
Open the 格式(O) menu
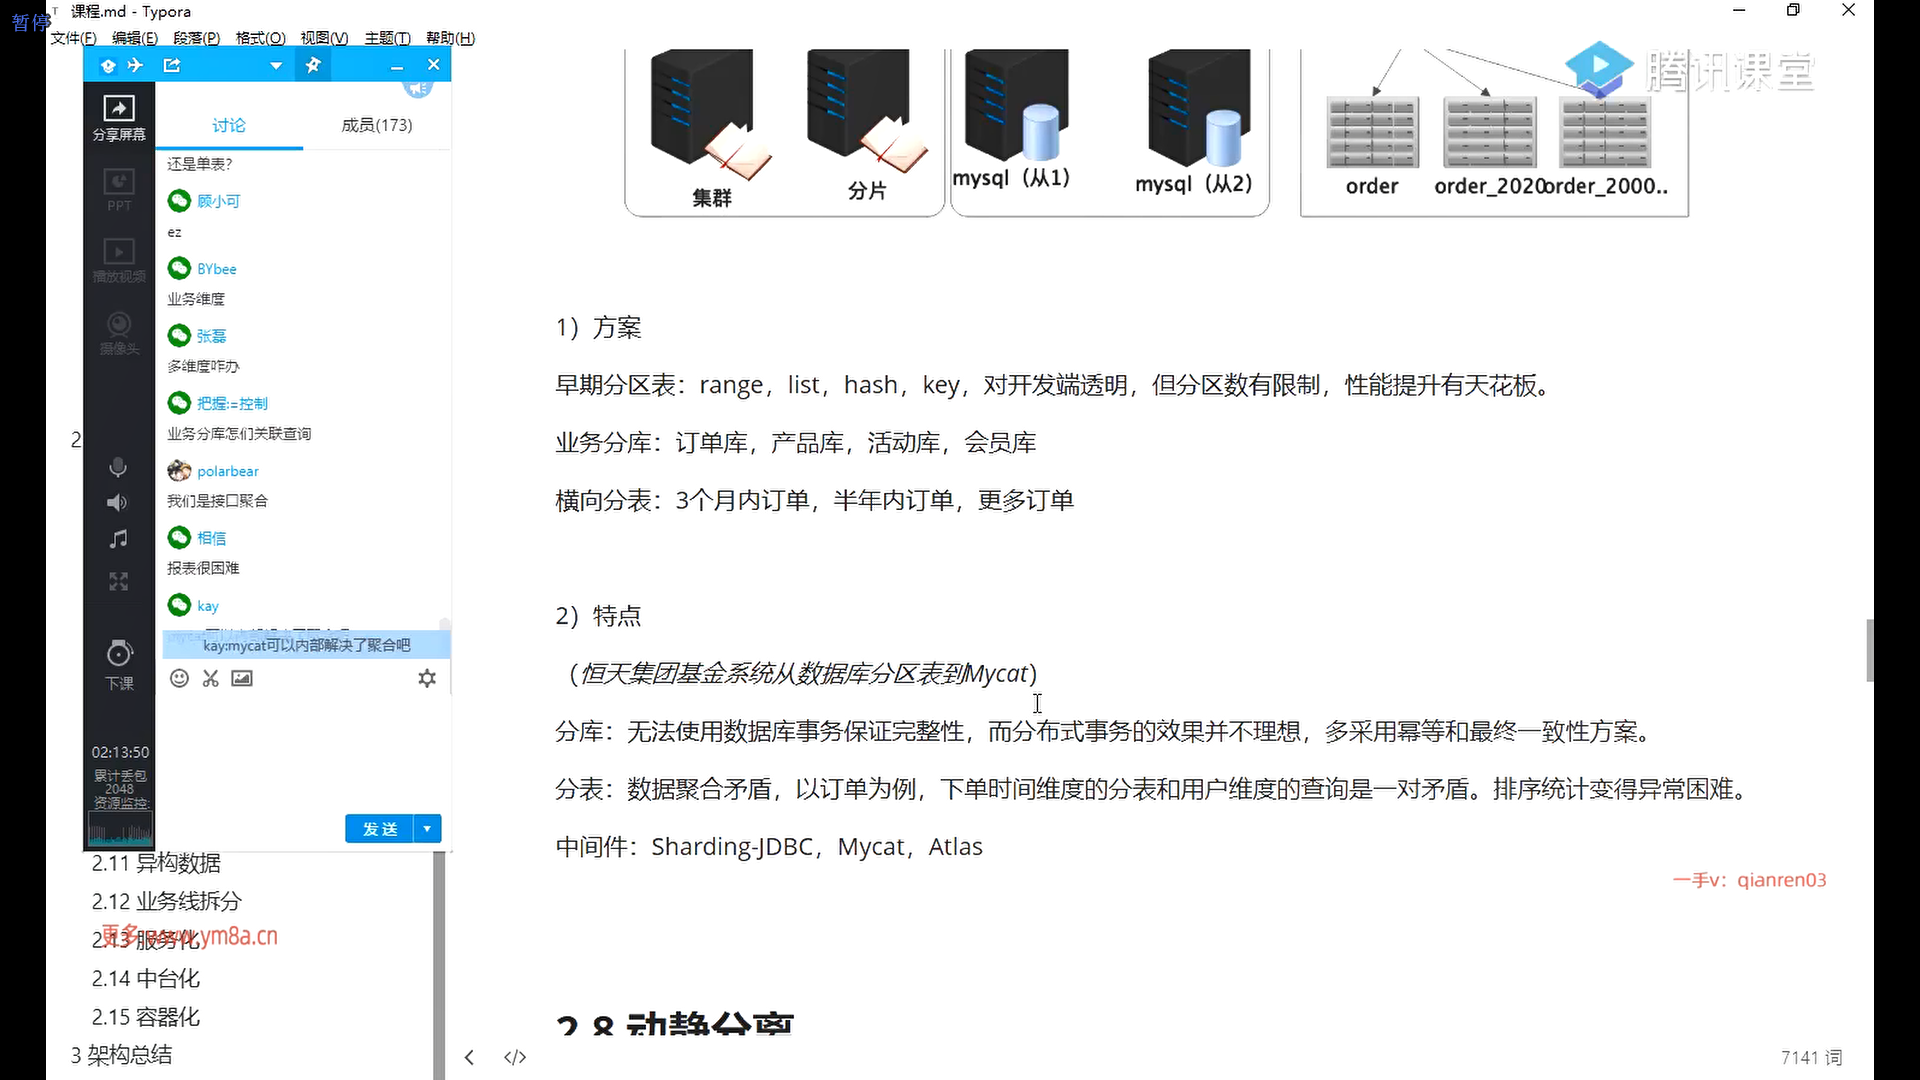[x=260, y=38]
